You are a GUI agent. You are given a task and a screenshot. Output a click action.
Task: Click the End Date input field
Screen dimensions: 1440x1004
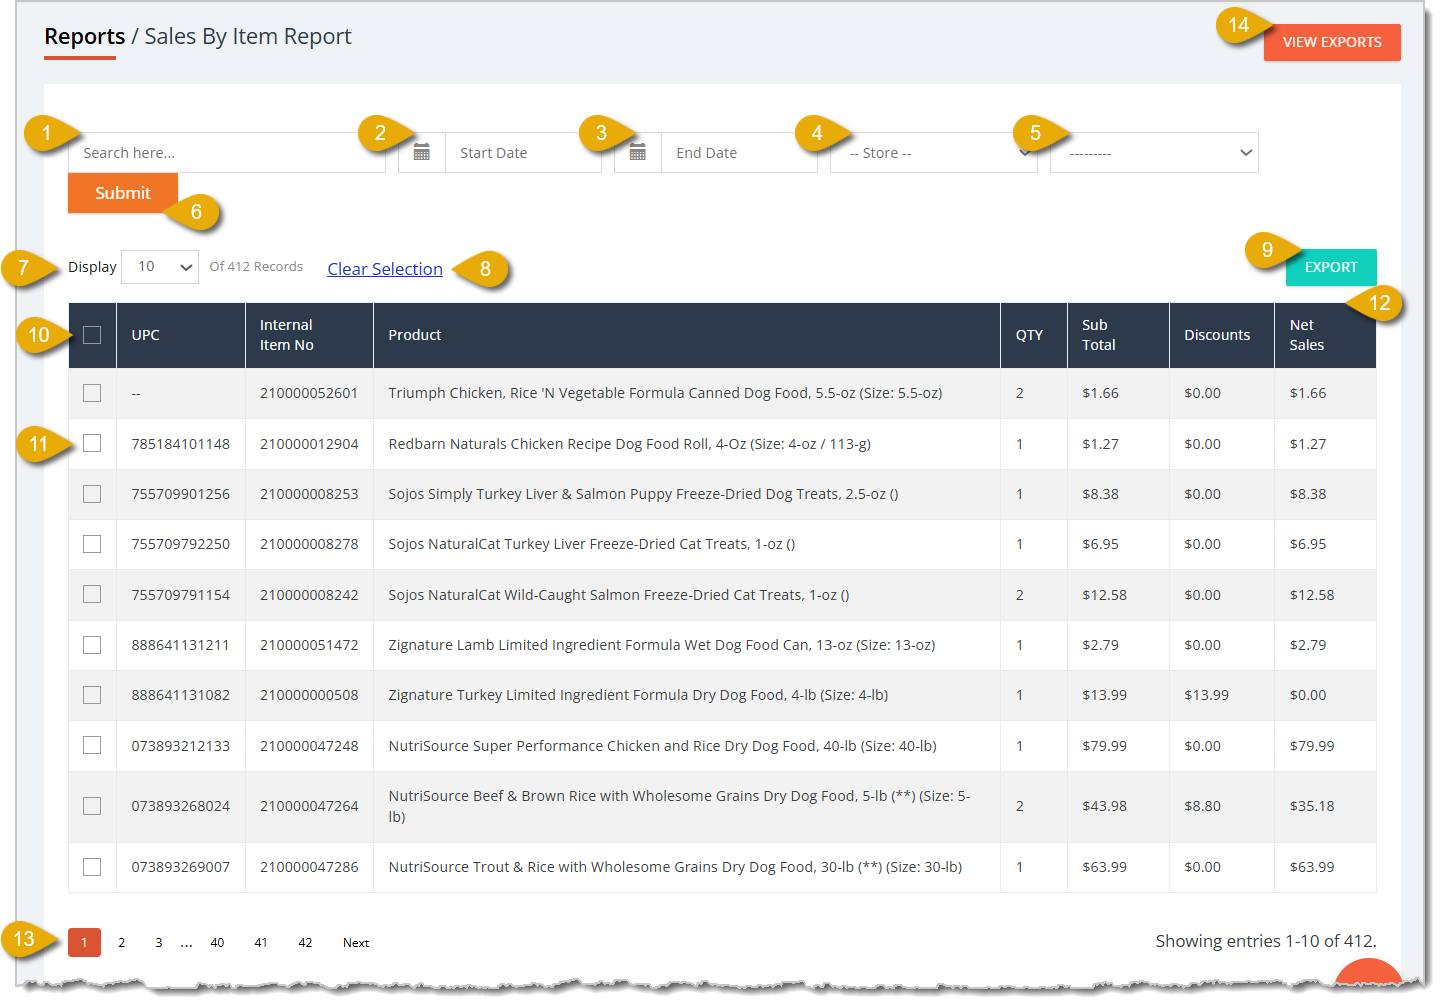click(x=739, y=153)
